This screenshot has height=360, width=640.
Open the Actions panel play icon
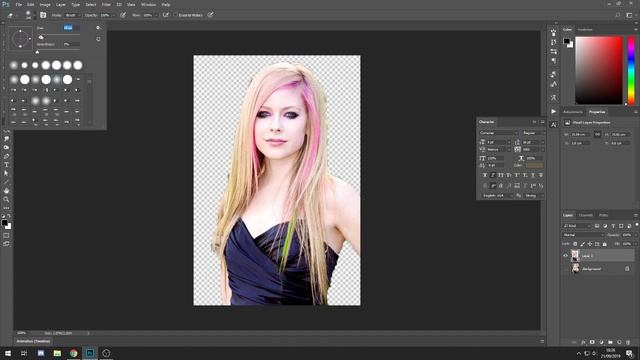[553, 111]
